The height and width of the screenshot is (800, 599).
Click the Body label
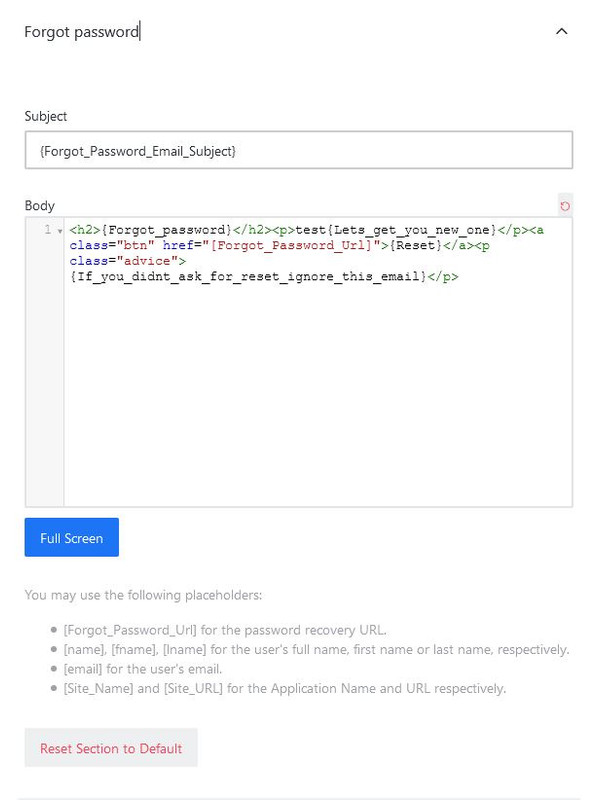[39, 206]
